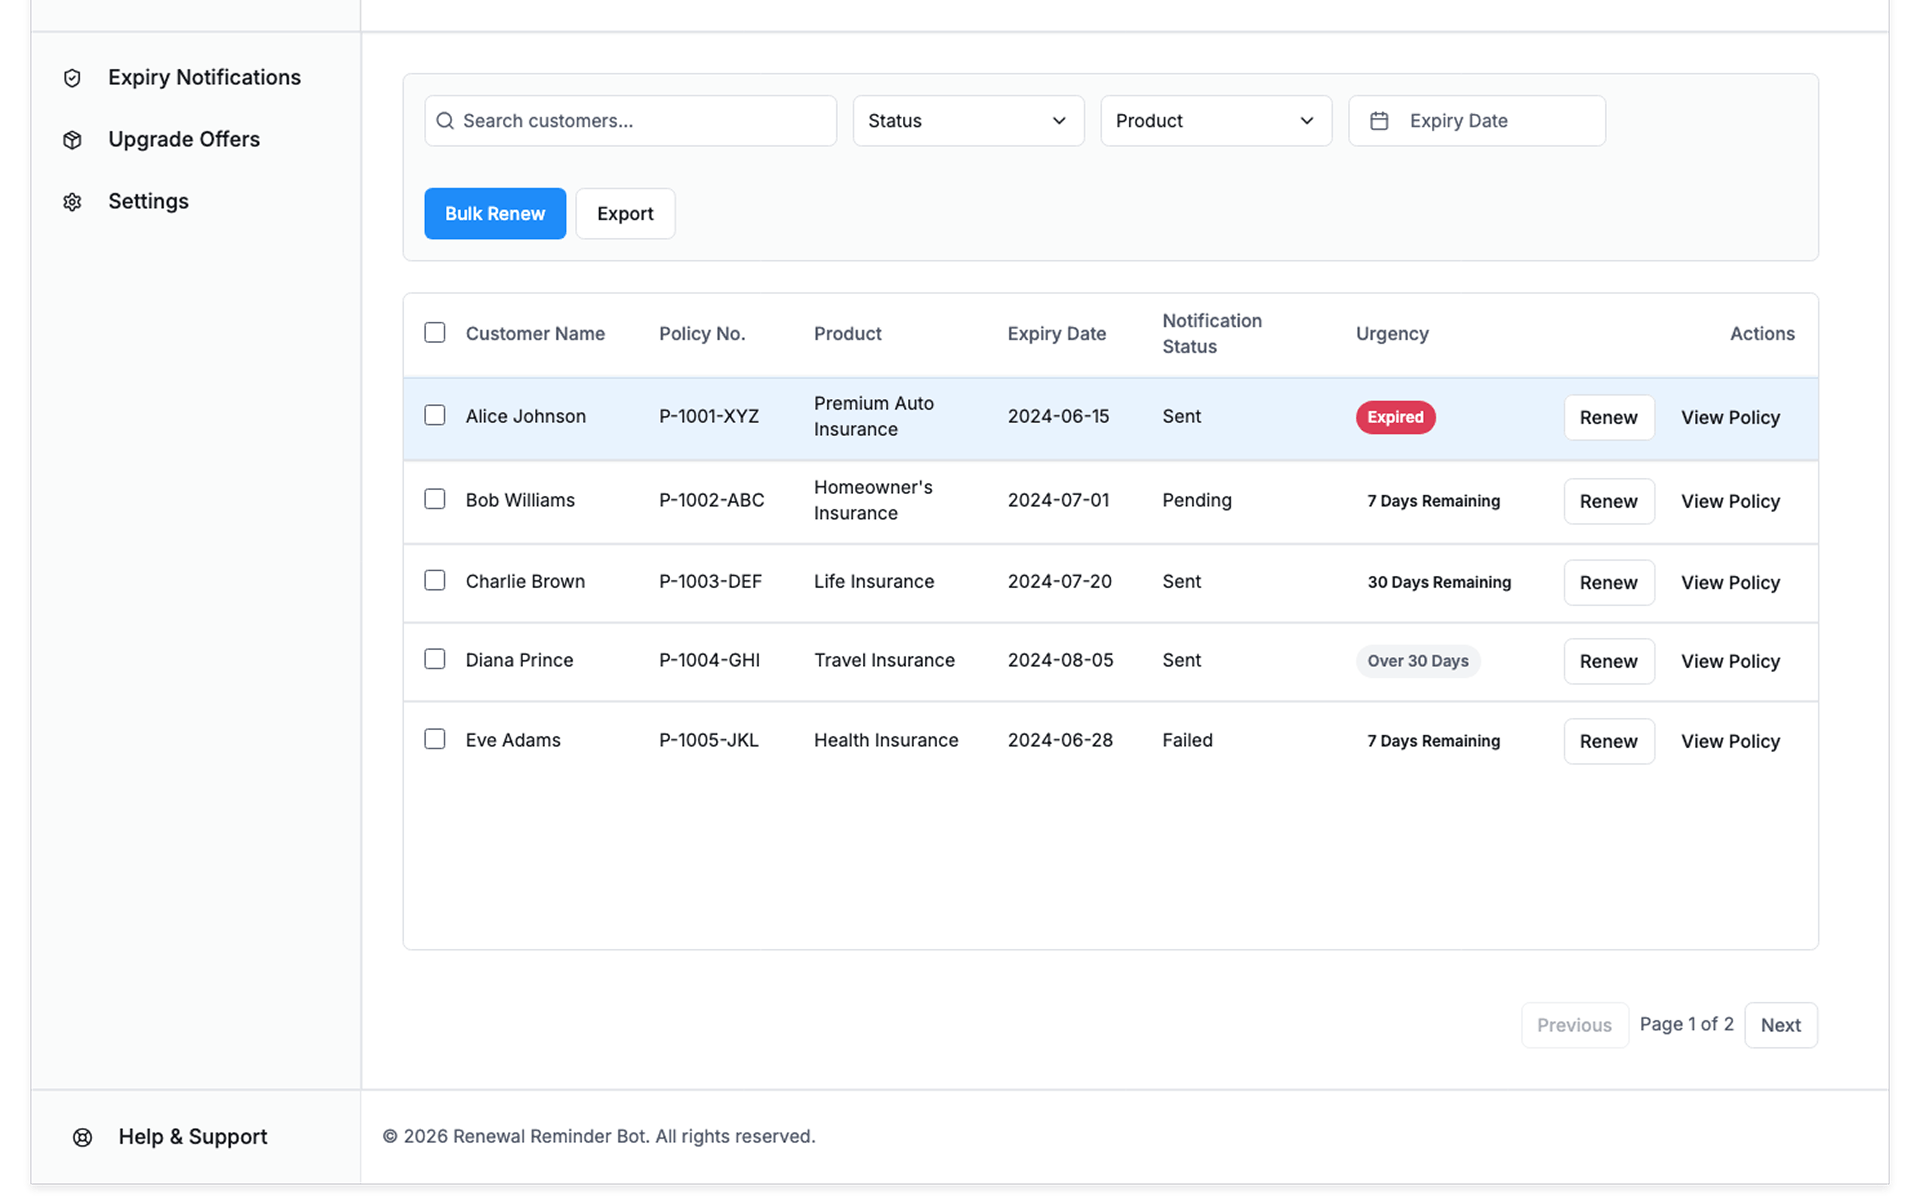Open the Upgrade Offers sidebar menu item

click(184, 139)
